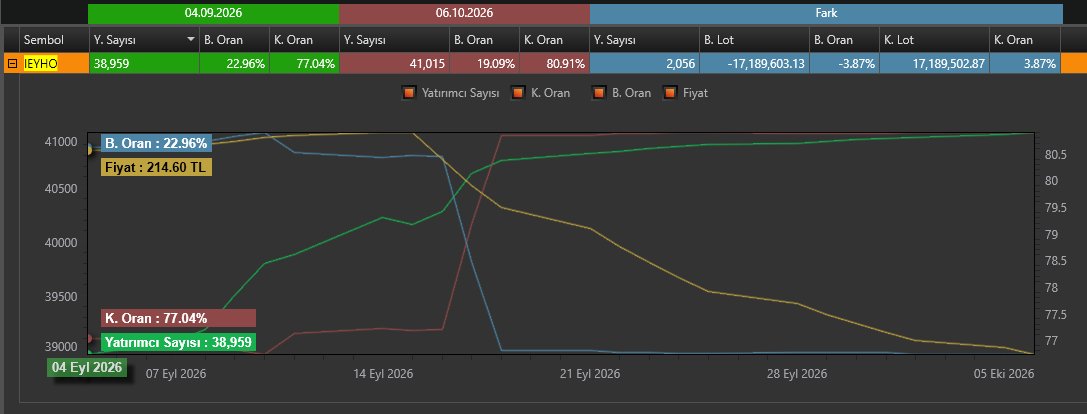
Task: Click the -3.87% cell
Action: (x=844, y=63)
